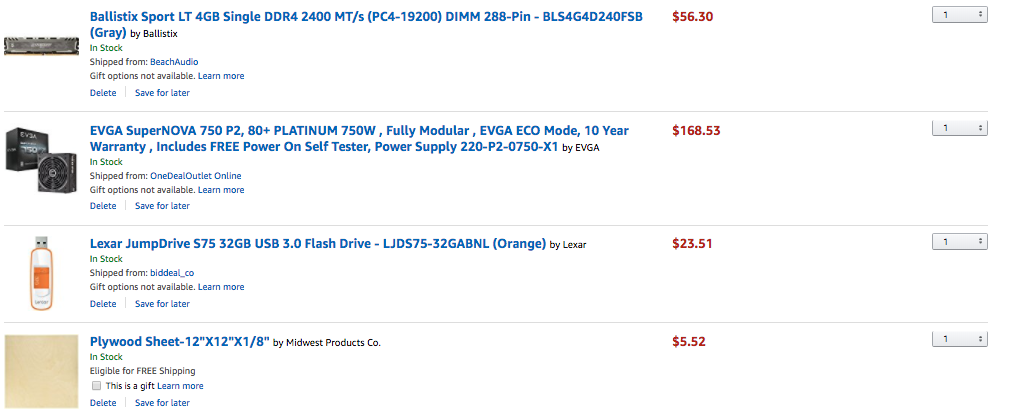Click the BeachAudio seller link
The height and width of the screenshot is (419, 1024).
tap(174, 62)
